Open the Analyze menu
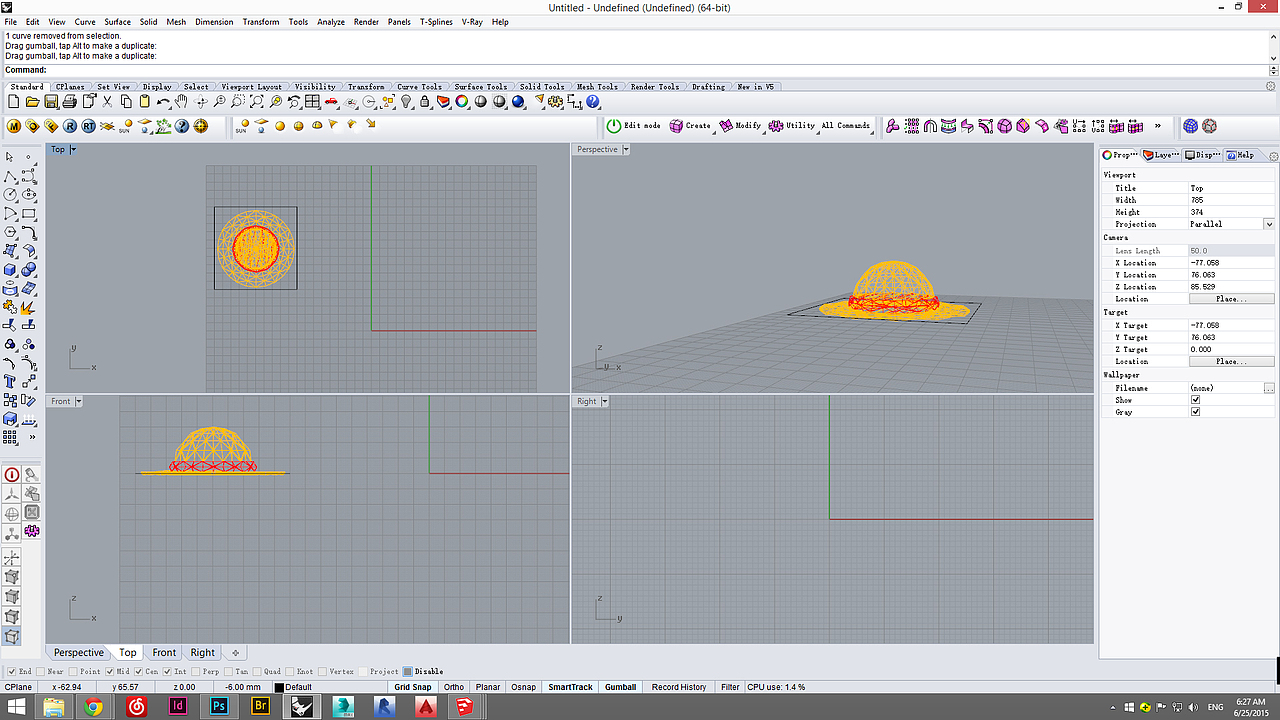The height and width of the screenshot is (720, 1280). (331, 22)
